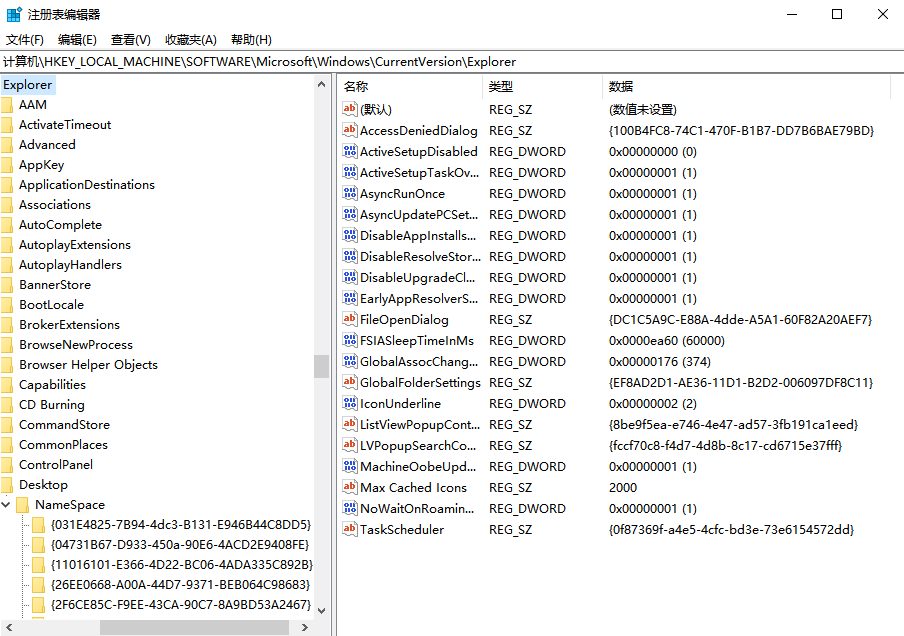904x636 pixels.
Task: Click the IconUnderline DWORD icon
Action: [349, 403]
